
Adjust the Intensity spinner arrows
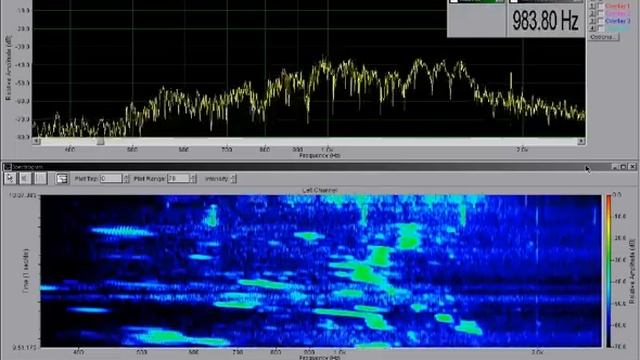[233, 179]
